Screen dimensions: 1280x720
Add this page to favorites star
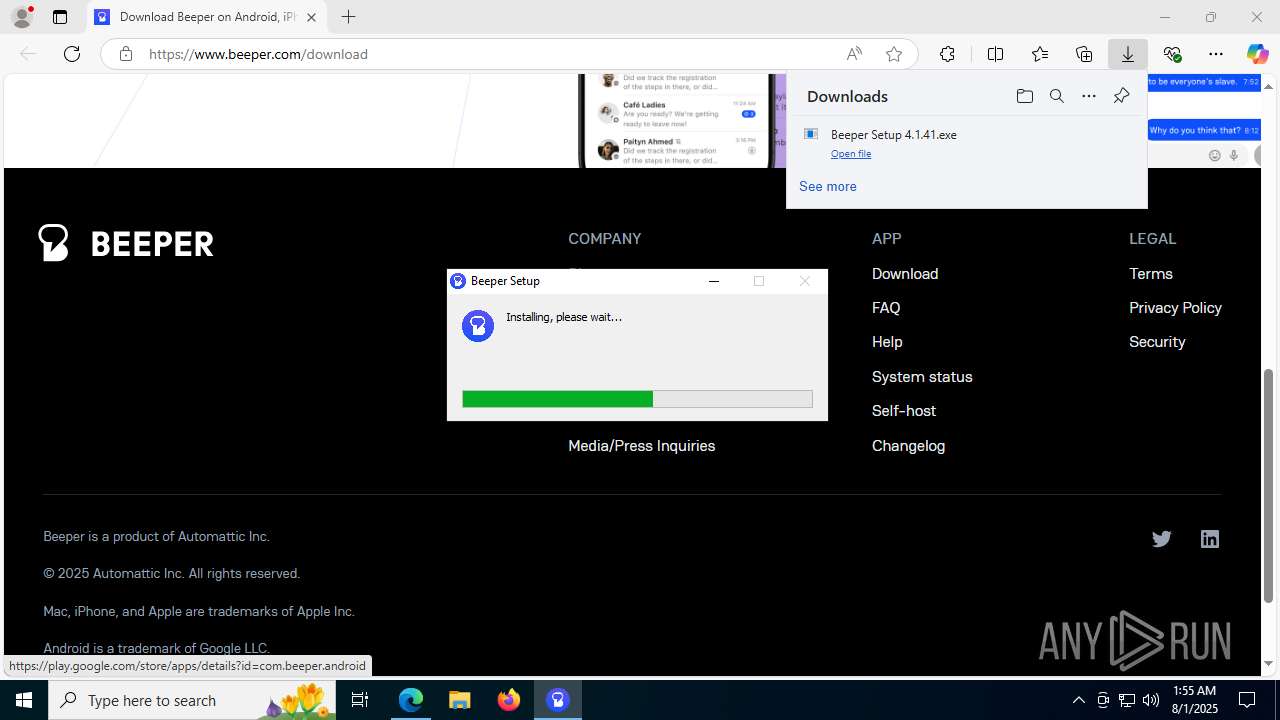(x=894, y=54)
